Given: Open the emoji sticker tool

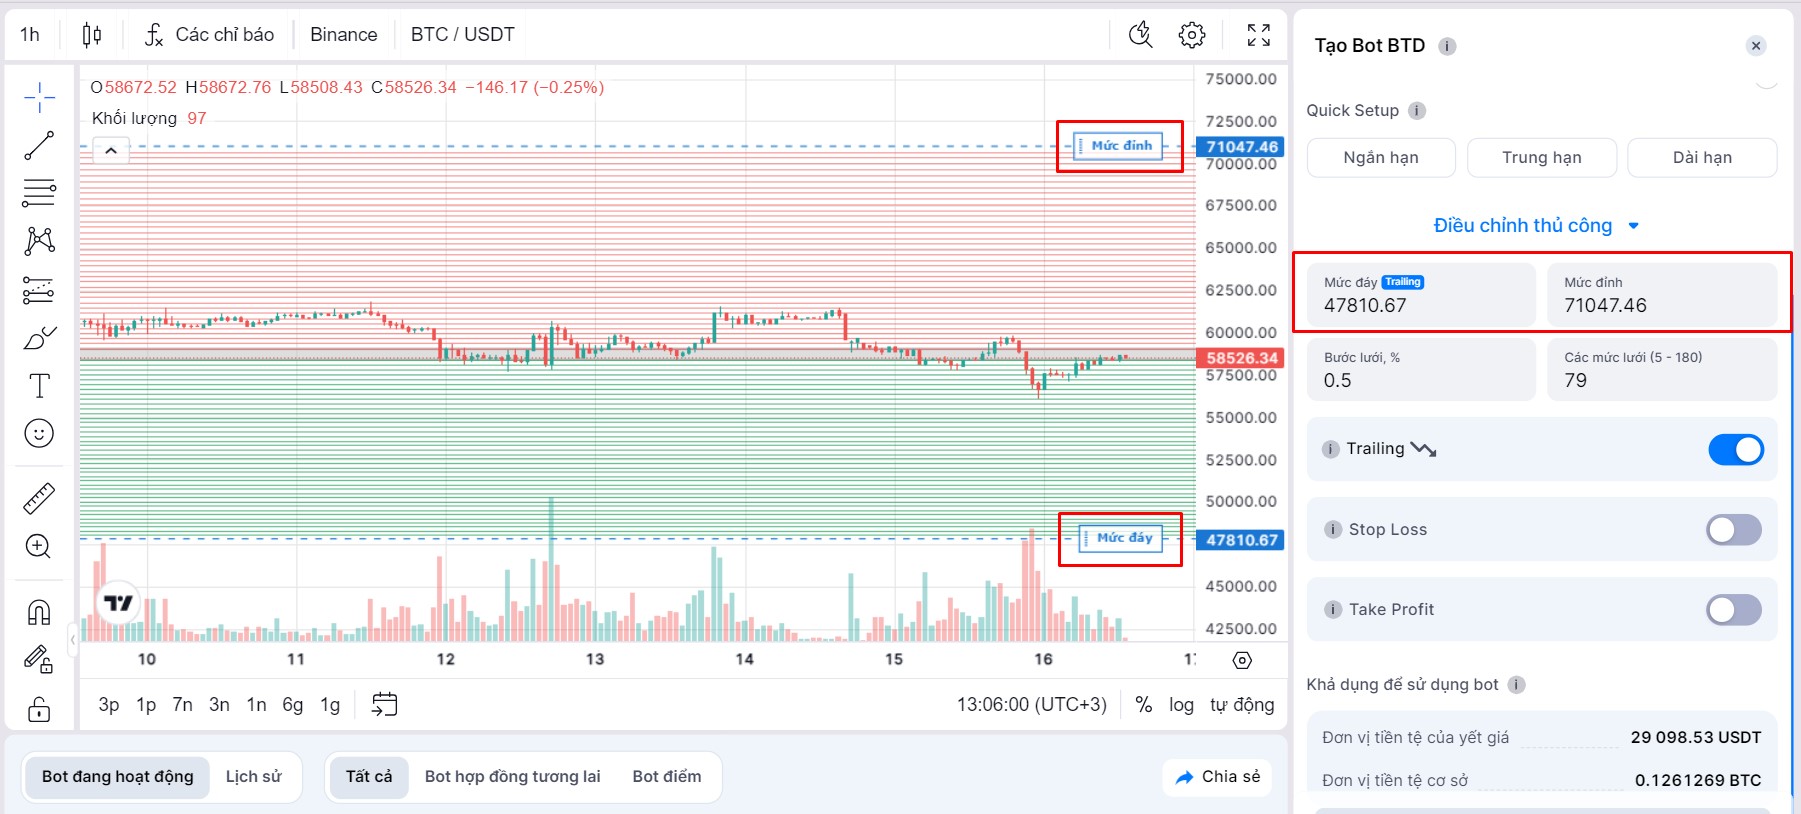Looking at the screenshot, I should [39, 433].
